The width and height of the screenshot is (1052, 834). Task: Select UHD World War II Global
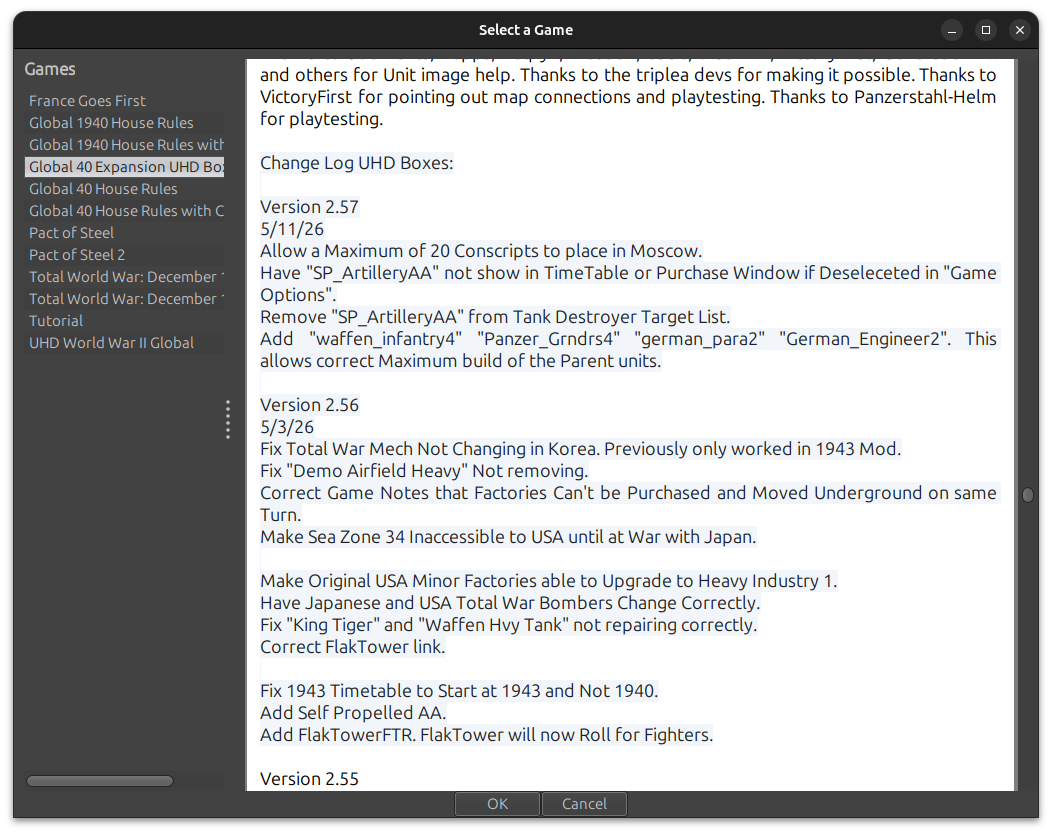click(124, 343)
